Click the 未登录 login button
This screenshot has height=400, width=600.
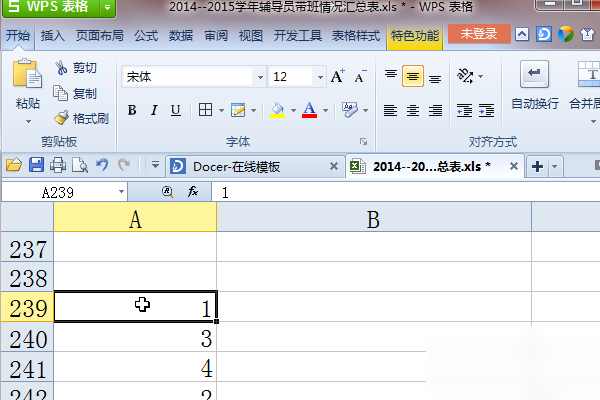click(x=479, y=34)
